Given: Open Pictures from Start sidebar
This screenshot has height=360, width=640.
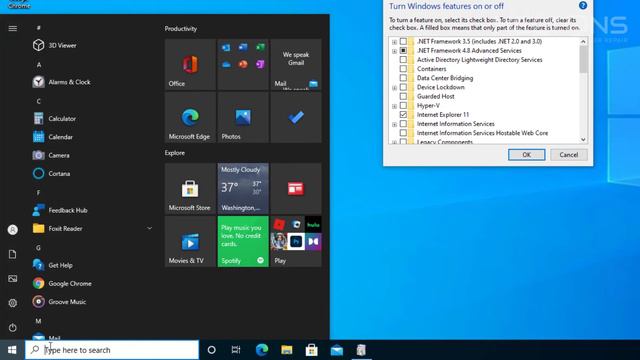Looking at the screenshot, I should [13, 279].
